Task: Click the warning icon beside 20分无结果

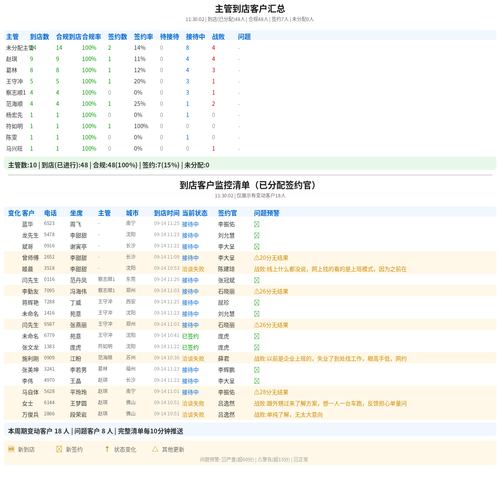Action: pos(256,258)
